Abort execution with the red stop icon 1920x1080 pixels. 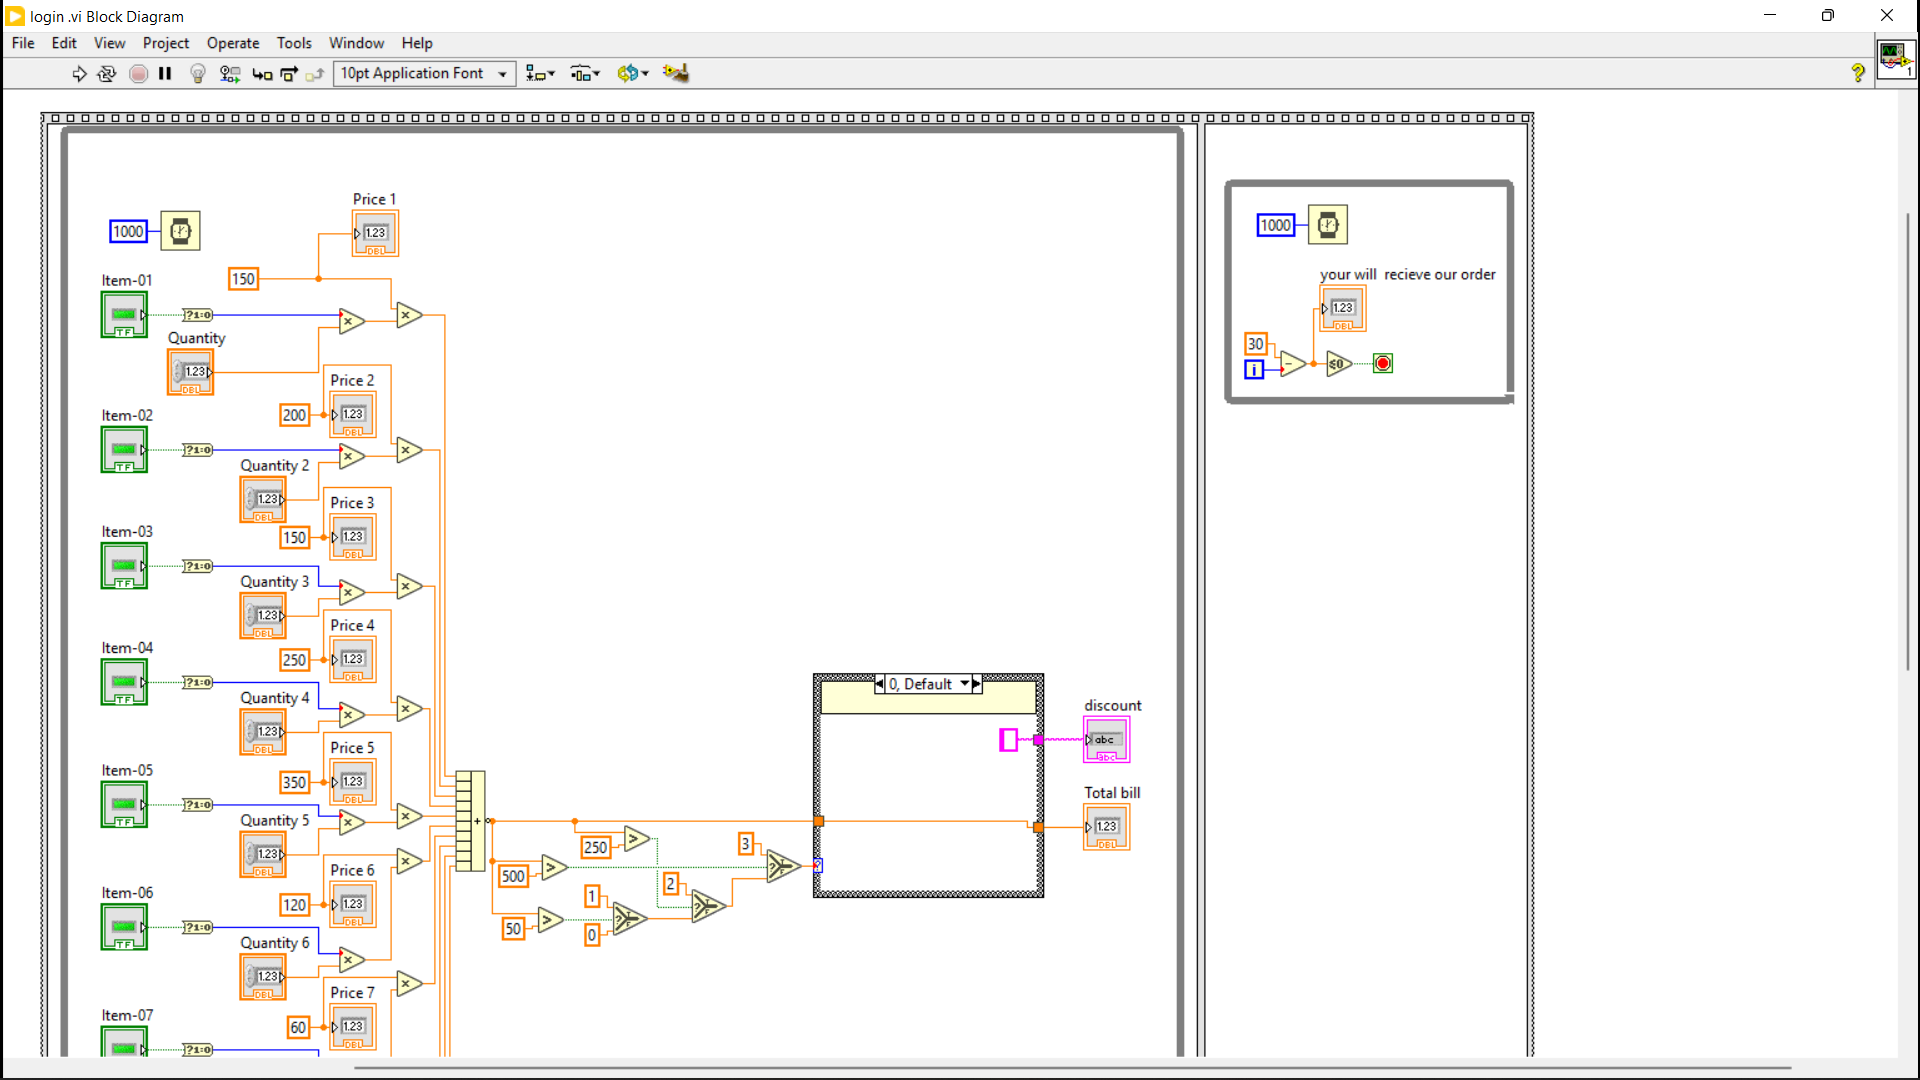[139, 73]
